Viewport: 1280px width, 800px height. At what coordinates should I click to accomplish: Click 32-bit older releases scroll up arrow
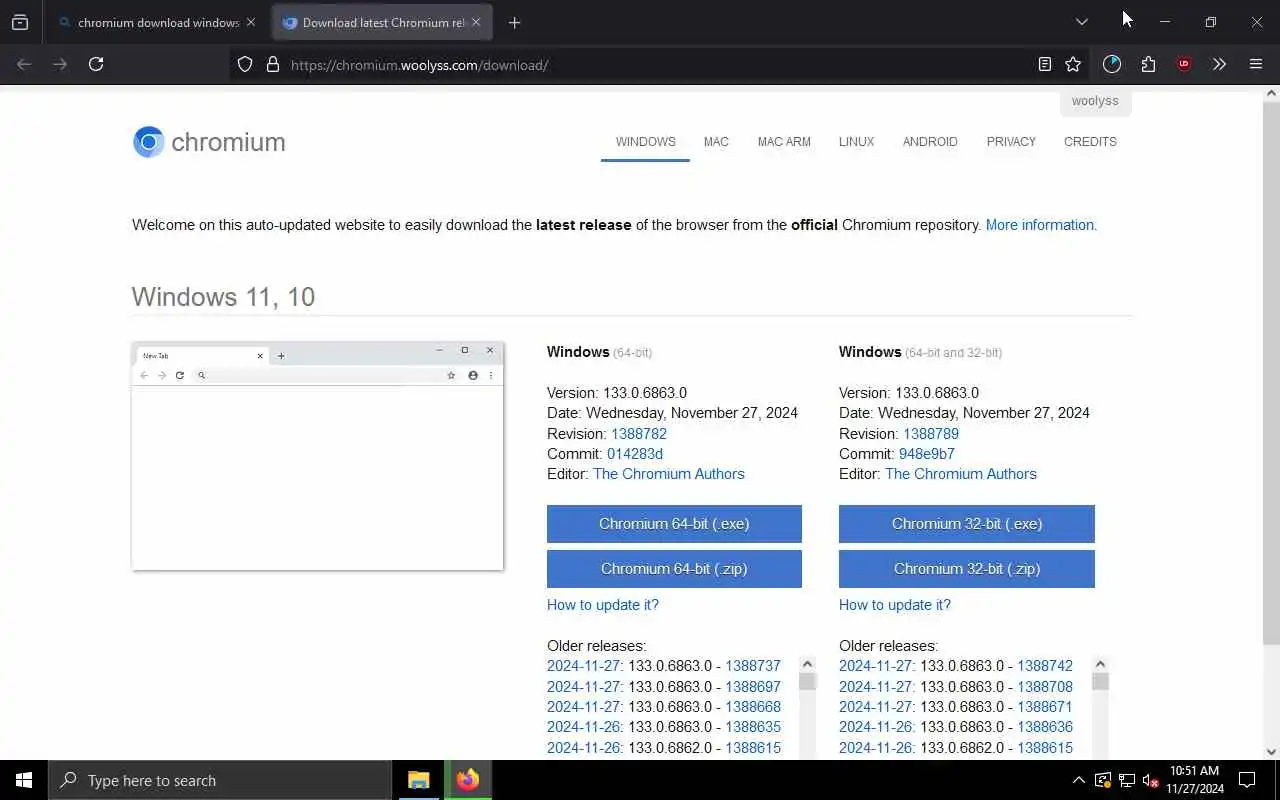click(x=1100, y=664)
